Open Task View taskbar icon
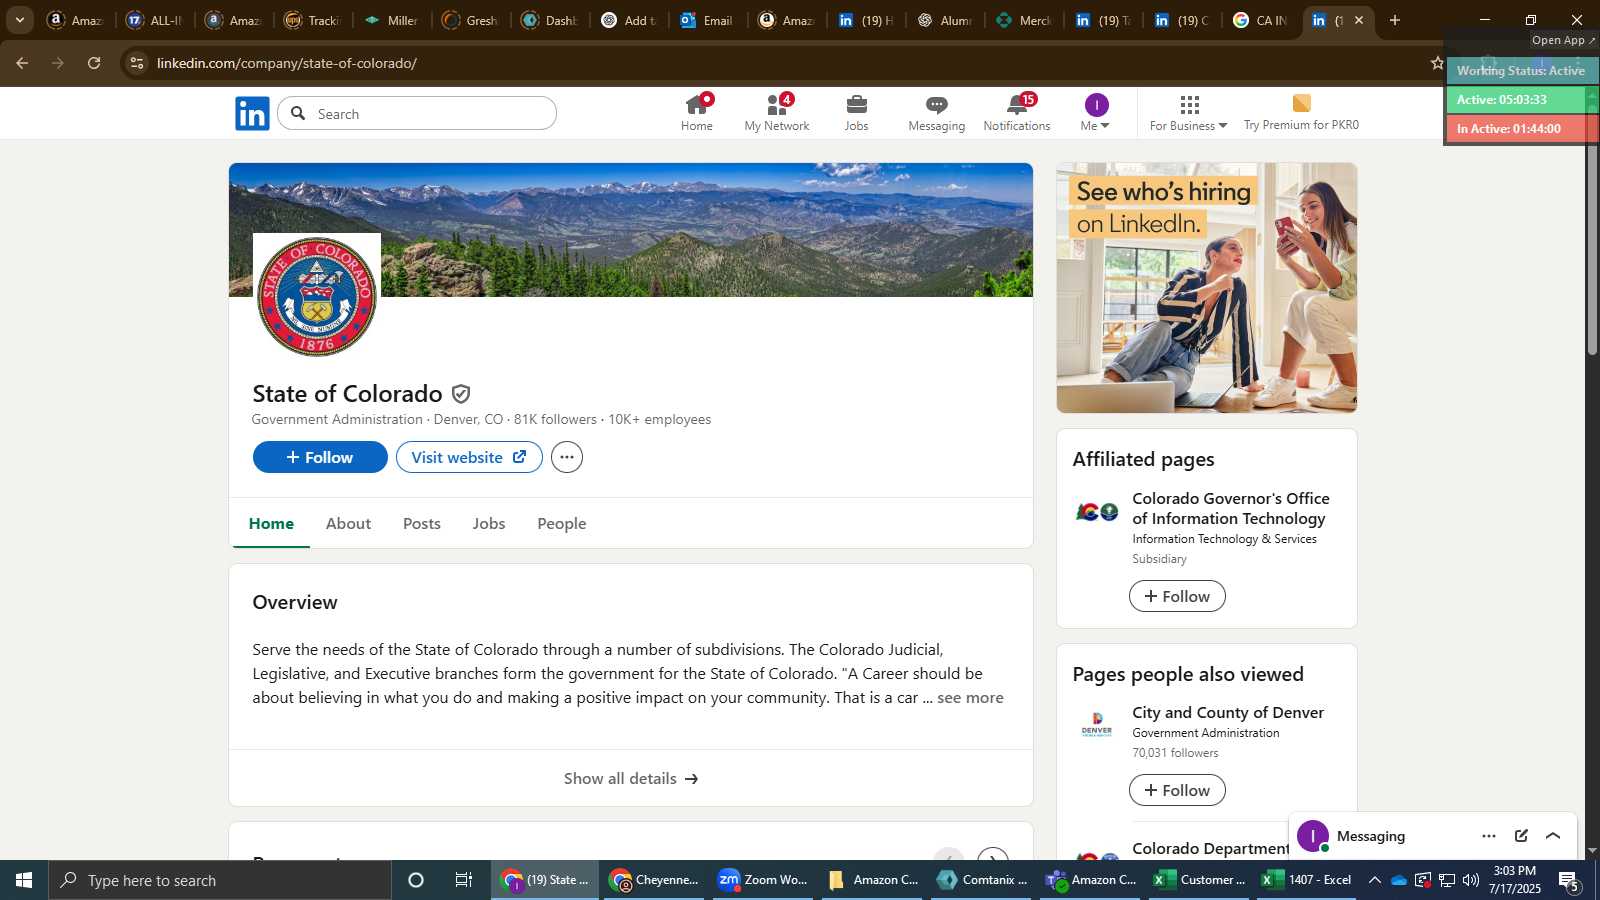 coord(464,880)
